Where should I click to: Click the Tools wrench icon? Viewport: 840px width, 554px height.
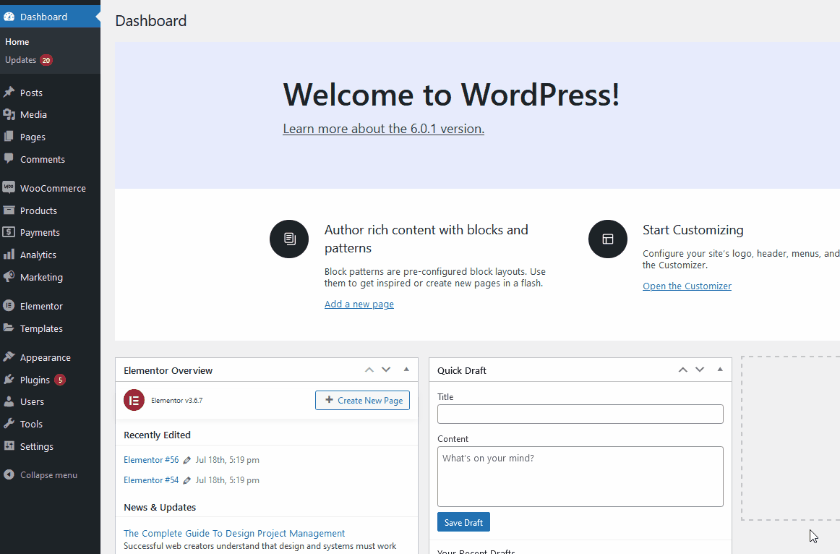click(x=9, y=423)
